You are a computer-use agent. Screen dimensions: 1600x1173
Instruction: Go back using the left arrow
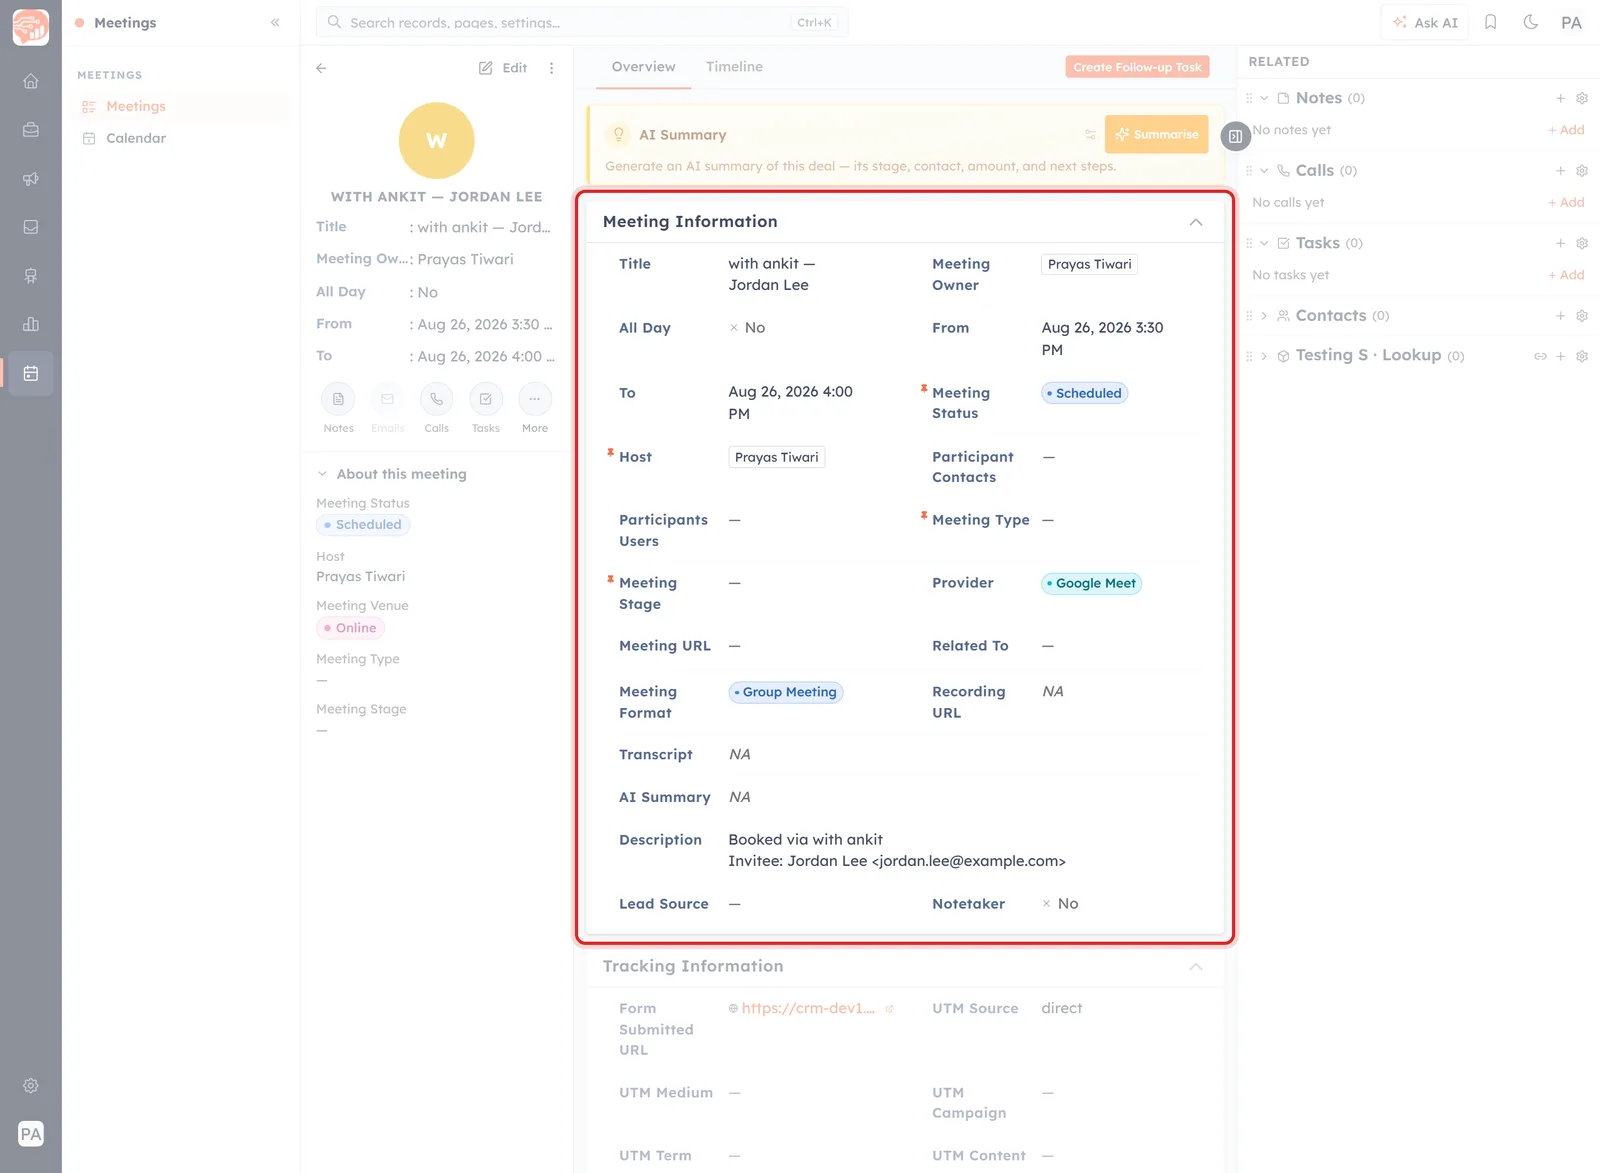pyautogui.click(x=321, y=68)
